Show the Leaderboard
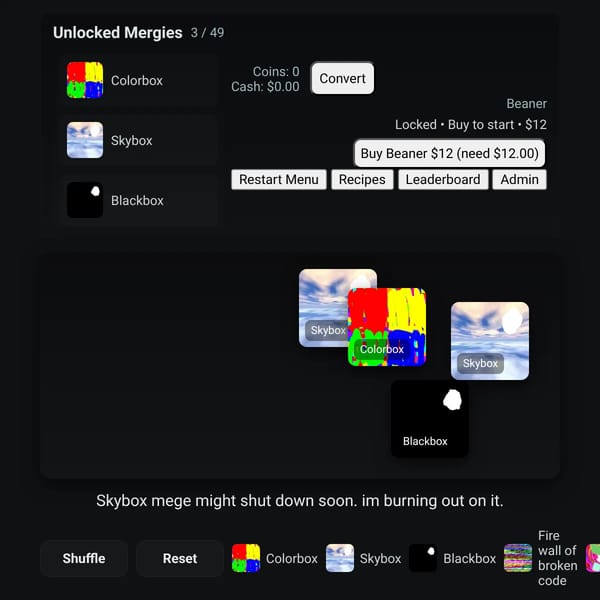The width and height of the screenshot is (600, 600). [x=443, y=179]
